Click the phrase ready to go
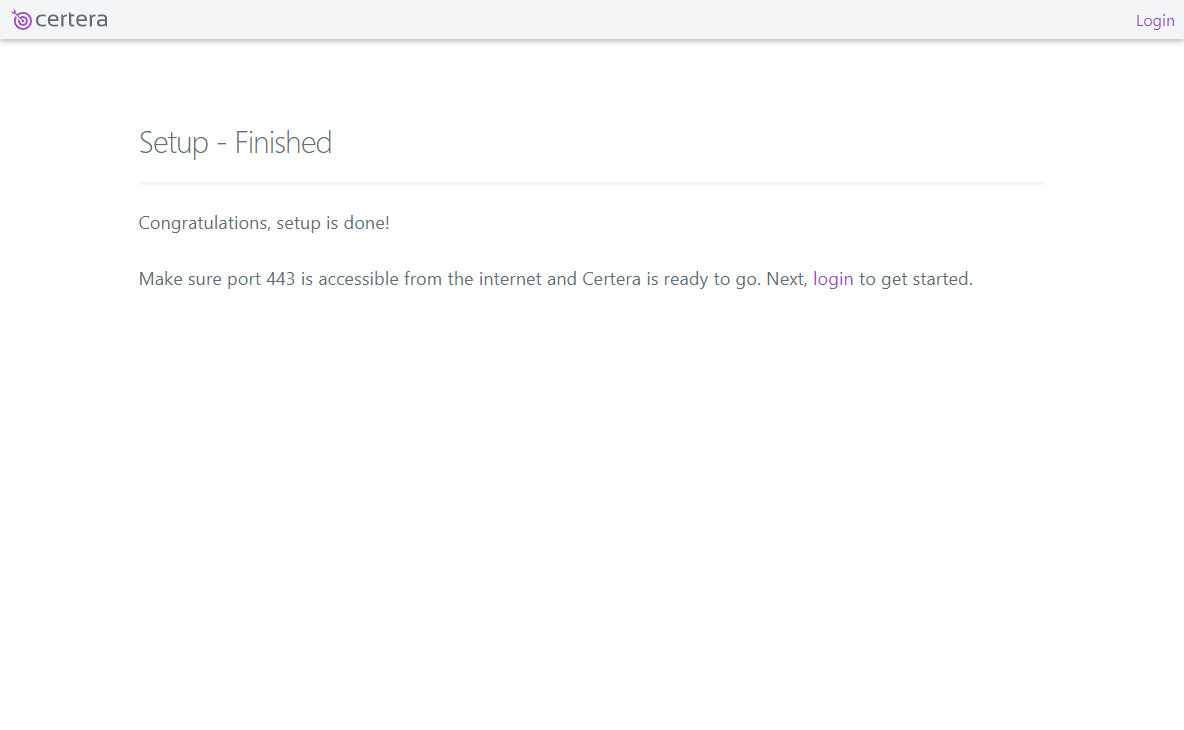Image resolution: width=1184 pixels, height=730 pixels. tap(710, 279)
